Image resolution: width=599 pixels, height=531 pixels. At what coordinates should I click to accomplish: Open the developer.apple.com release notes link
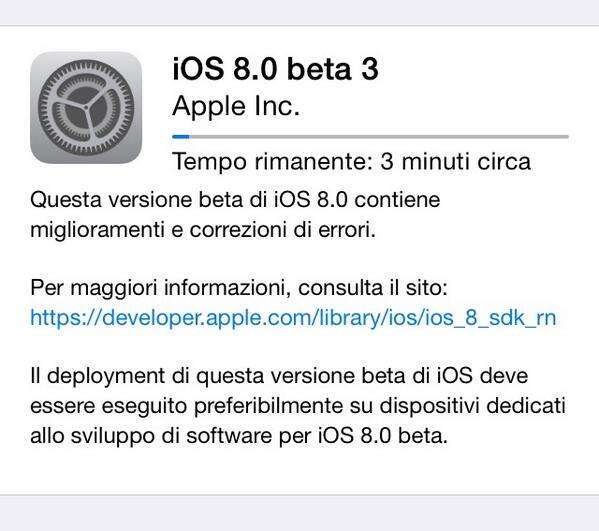click(293, 318)
